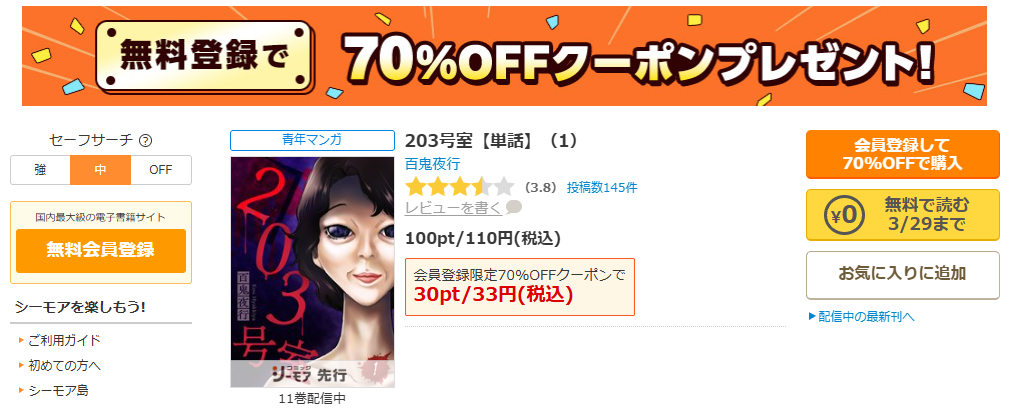Screen dimensions: 1011x408
Task: Click the star rating display
Action: coord(460,188)
